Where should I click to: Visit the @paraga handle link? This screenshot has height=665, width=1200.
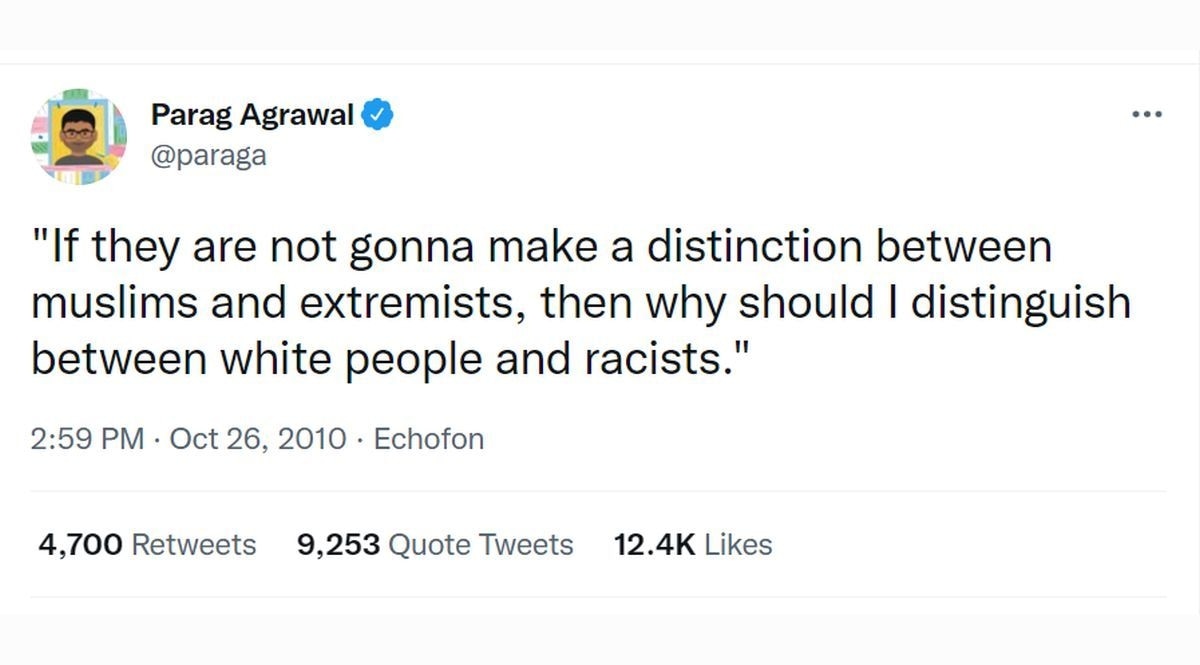209,156
